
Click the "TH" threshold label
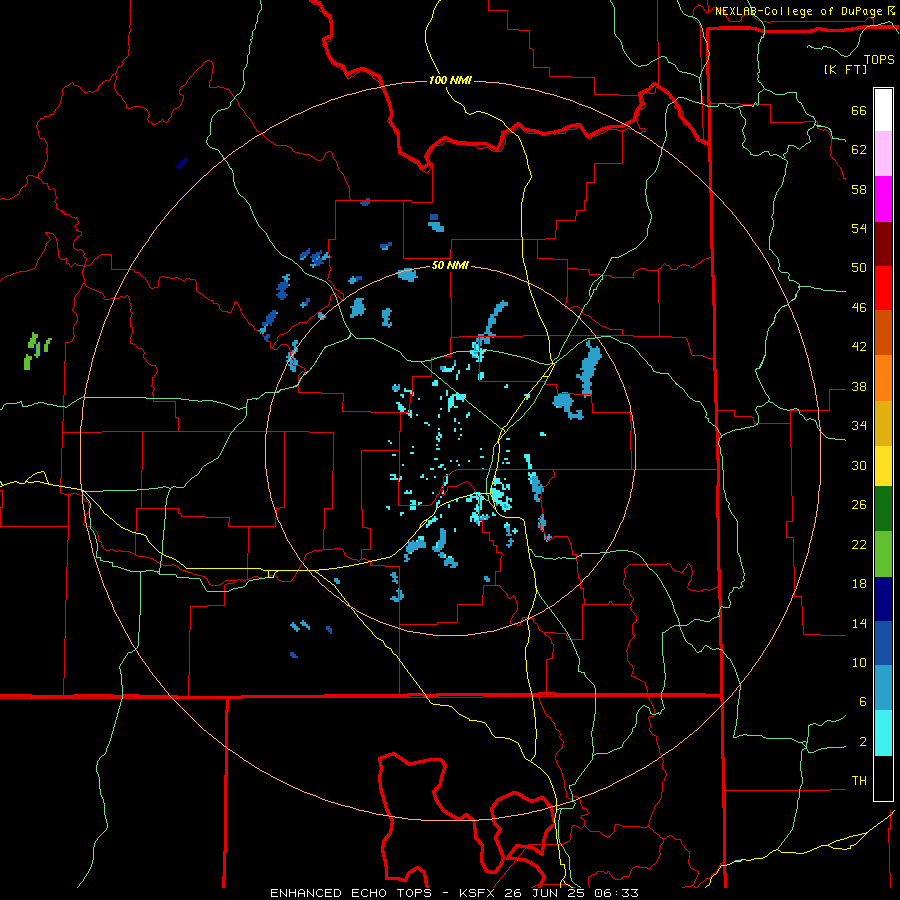(x=859, y=781)
